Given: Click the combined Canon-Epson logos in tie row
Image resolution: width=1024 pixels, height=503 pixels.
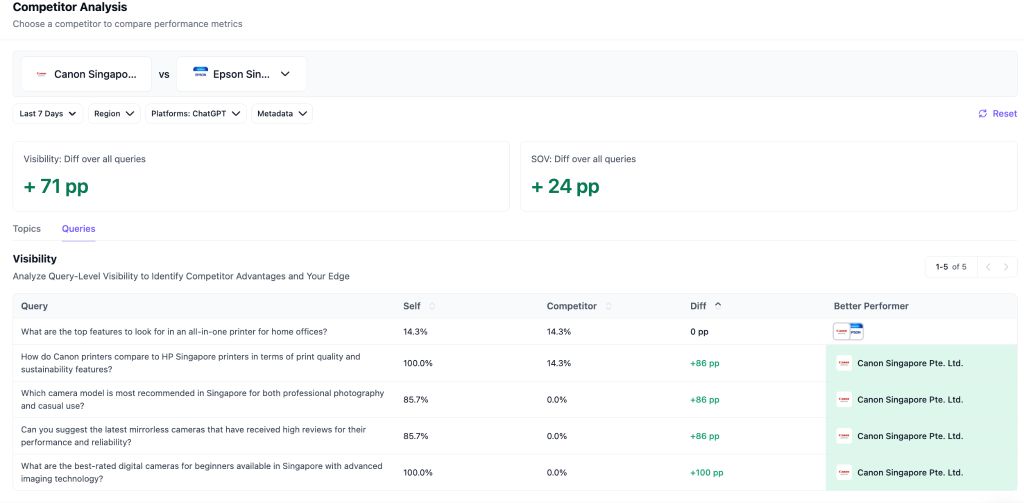Looking at the screenshot, I should click(x=848, y=332).
